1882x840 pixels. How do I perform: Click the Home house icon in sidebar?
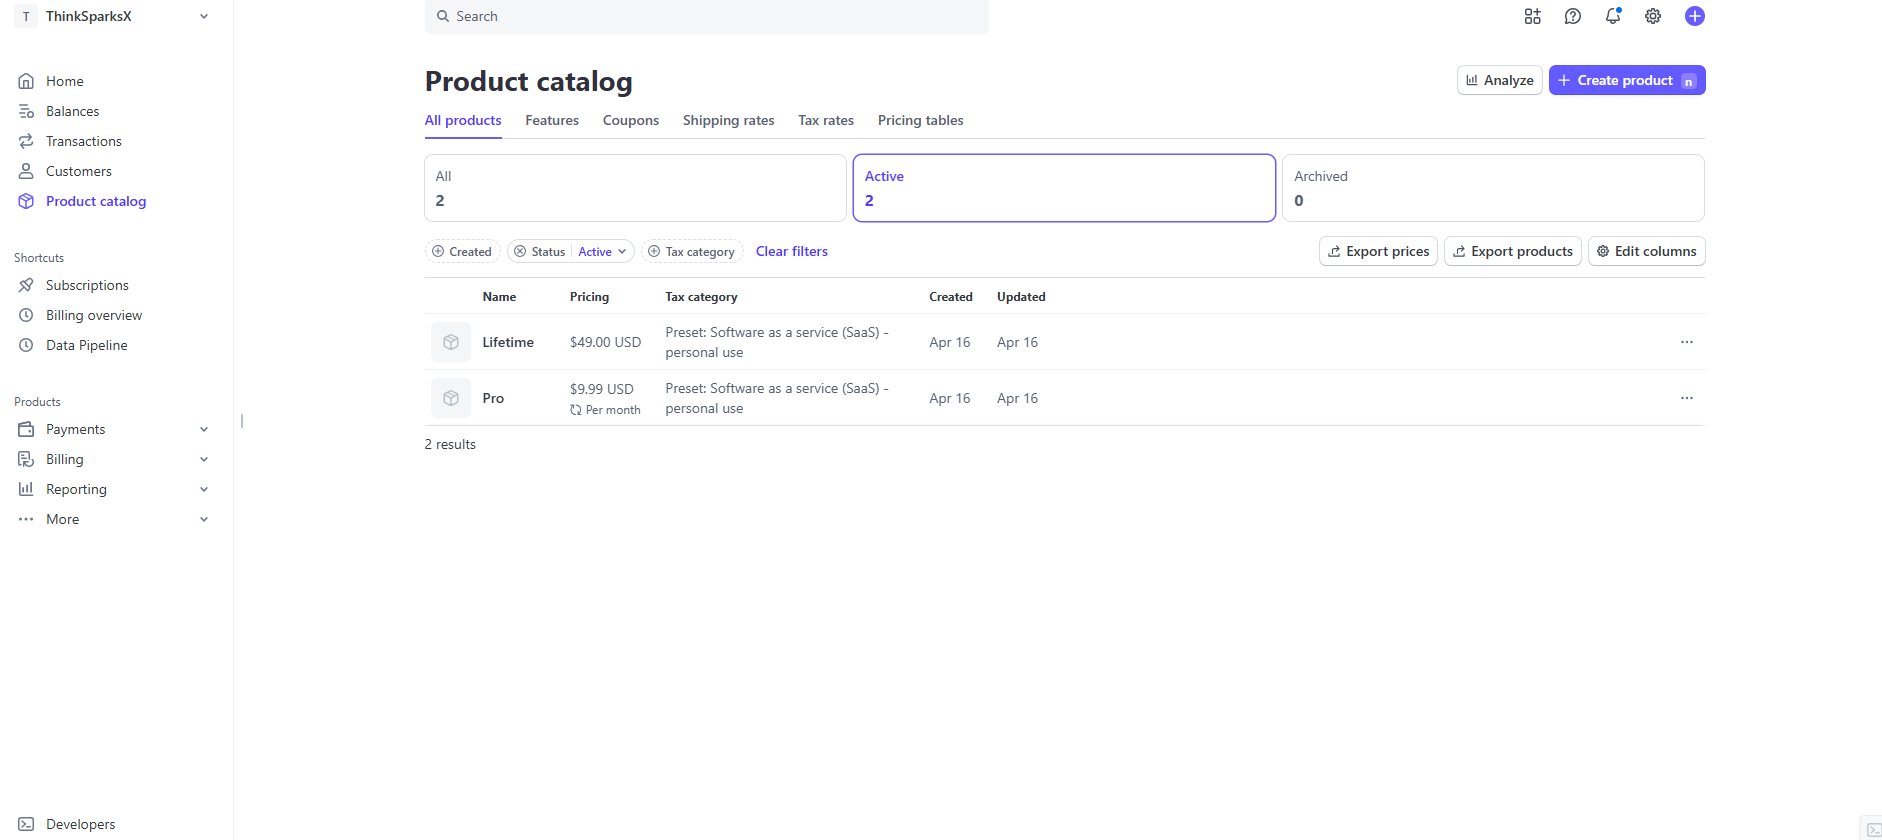[26, 81]
